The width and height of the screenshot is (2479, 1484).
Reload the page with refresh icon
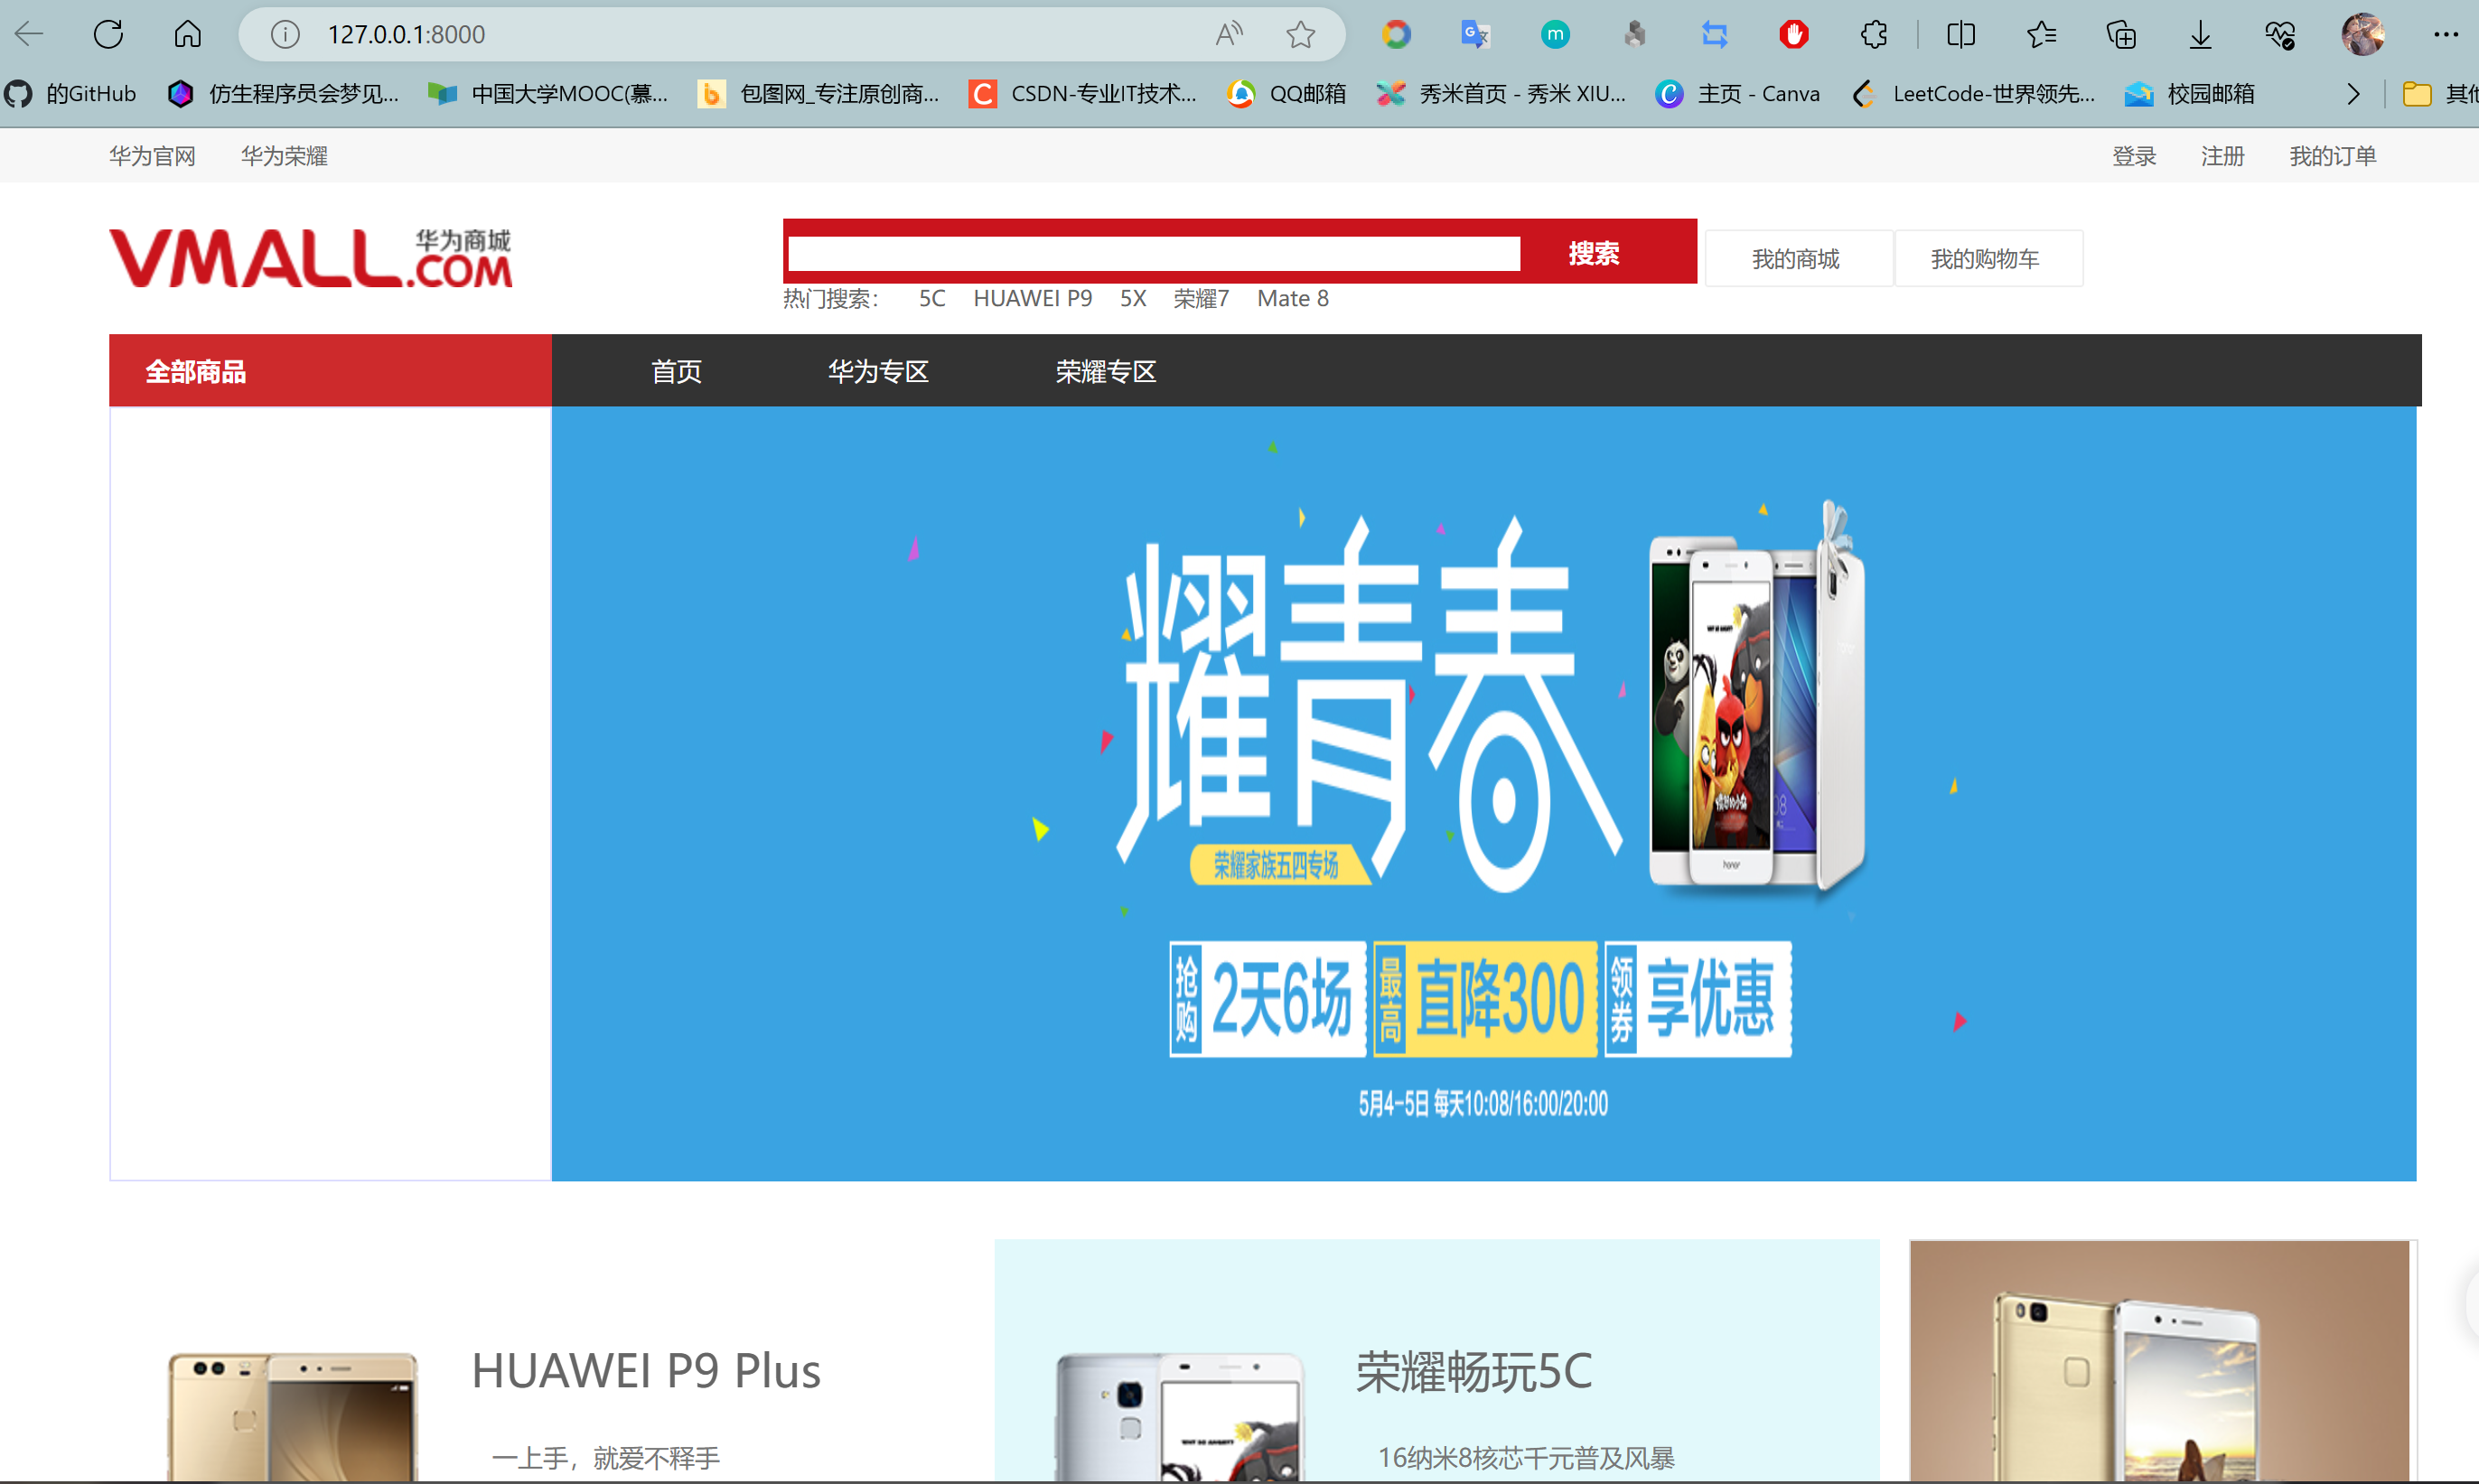click(x=108, y=34)
